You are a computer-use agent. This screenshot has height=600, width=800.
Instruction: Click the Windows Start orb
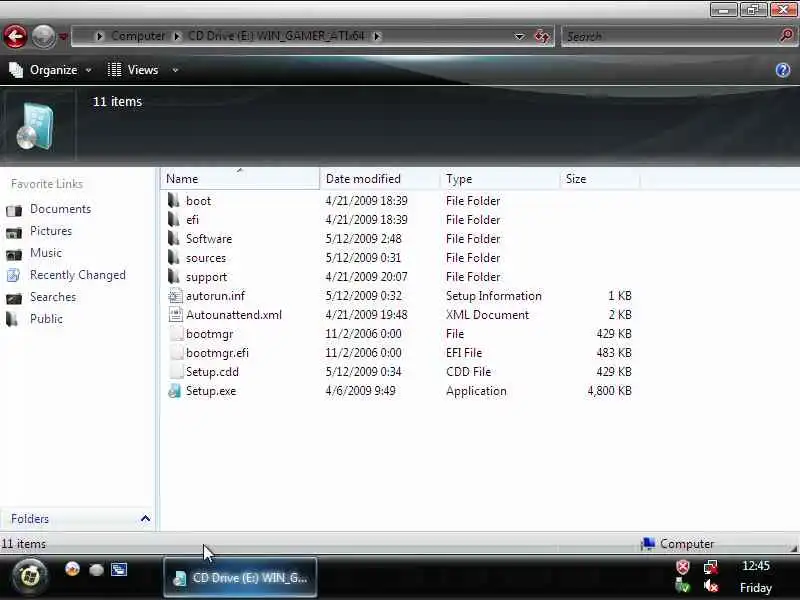tap(30, 577)
